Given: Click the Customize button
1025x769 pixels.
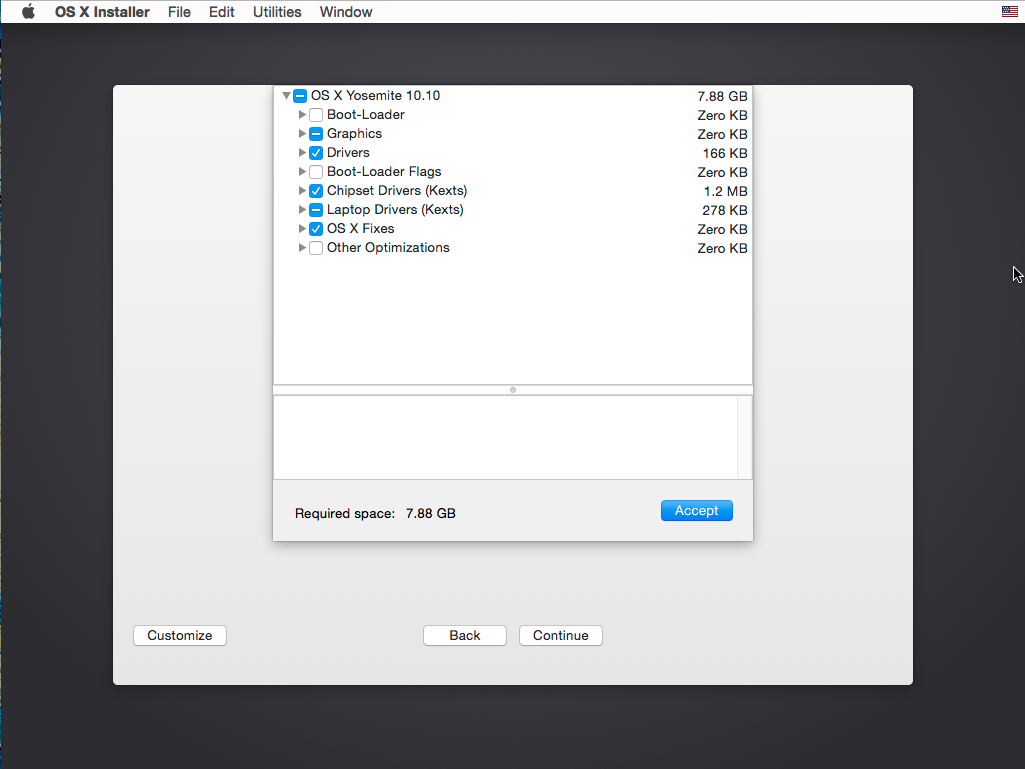Looking at the screenshot, I should pos(180,636).
